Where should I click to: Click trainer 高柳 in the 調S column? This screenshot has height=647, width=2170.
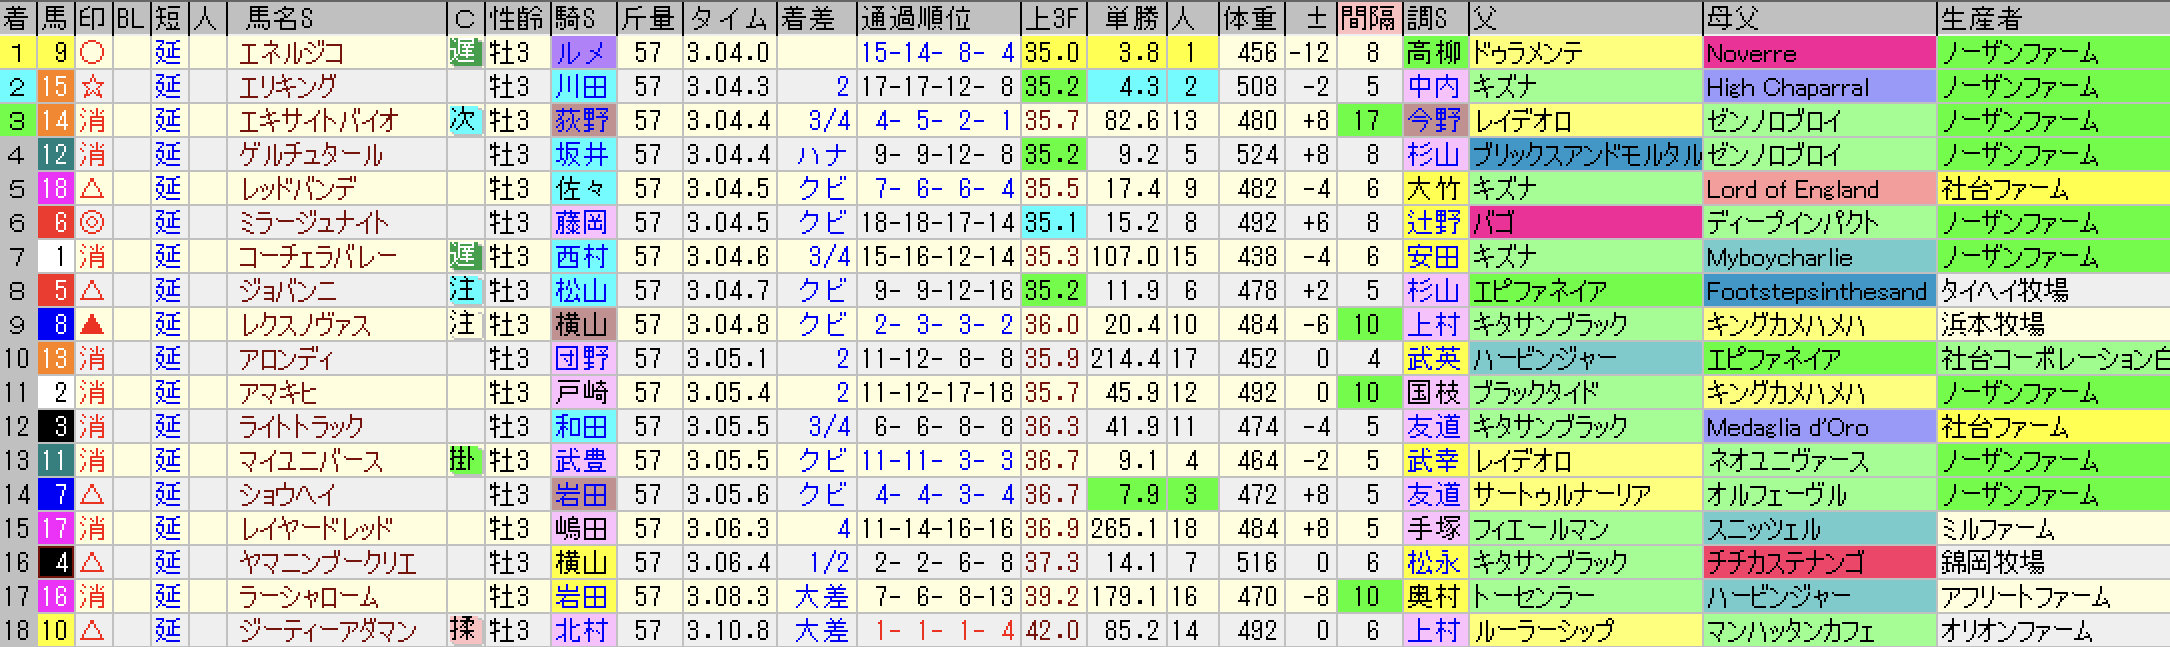[1433, 53]
